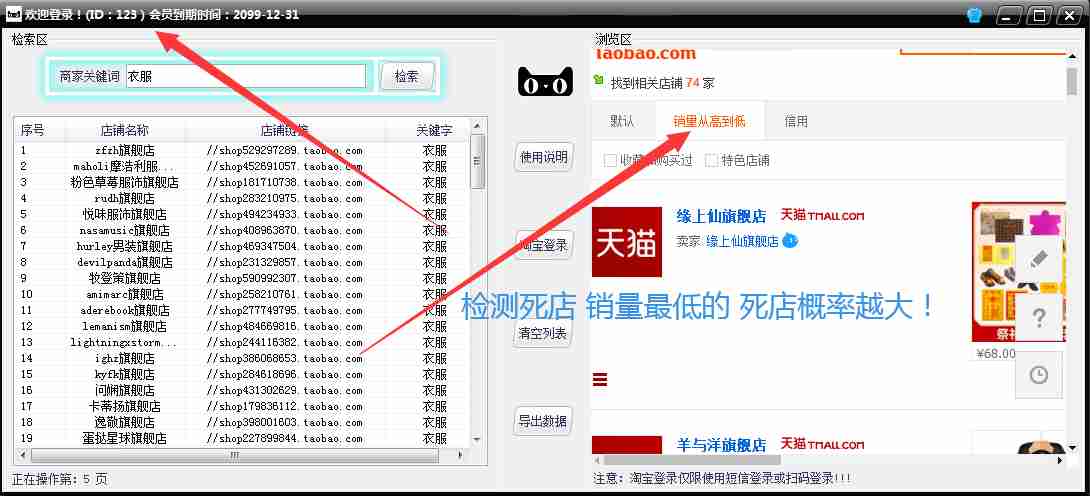Click the red 天猫 logo of 缘上仙旗舰店
This screenshot has width=1090, height=496.
627,242
